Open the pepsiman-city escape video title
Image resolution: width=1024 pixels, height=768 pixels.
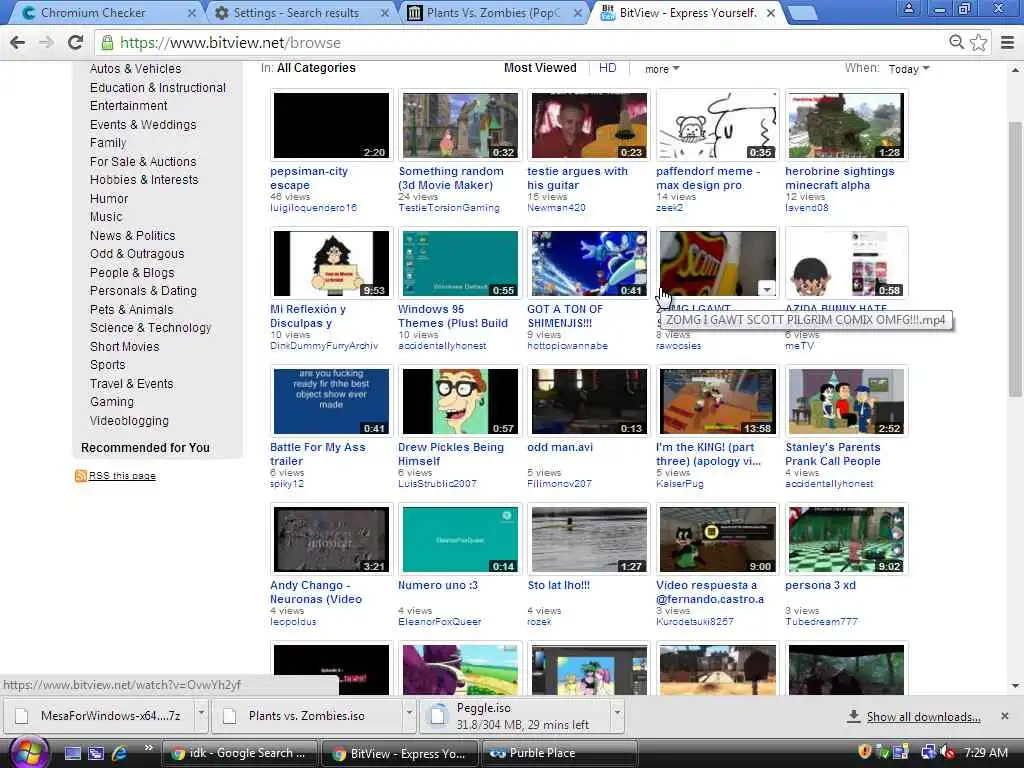(x=309, y=178)
